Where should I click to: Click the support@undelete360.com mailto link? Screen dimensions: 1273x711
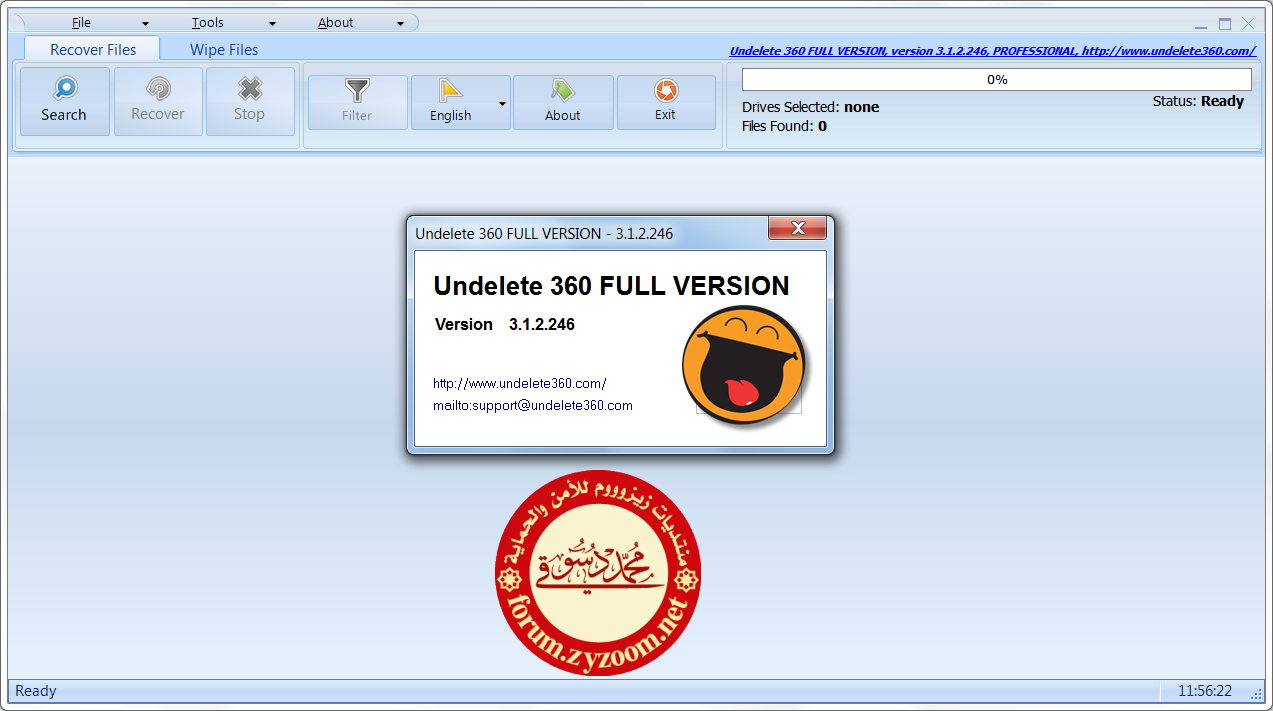coord(533,405)
